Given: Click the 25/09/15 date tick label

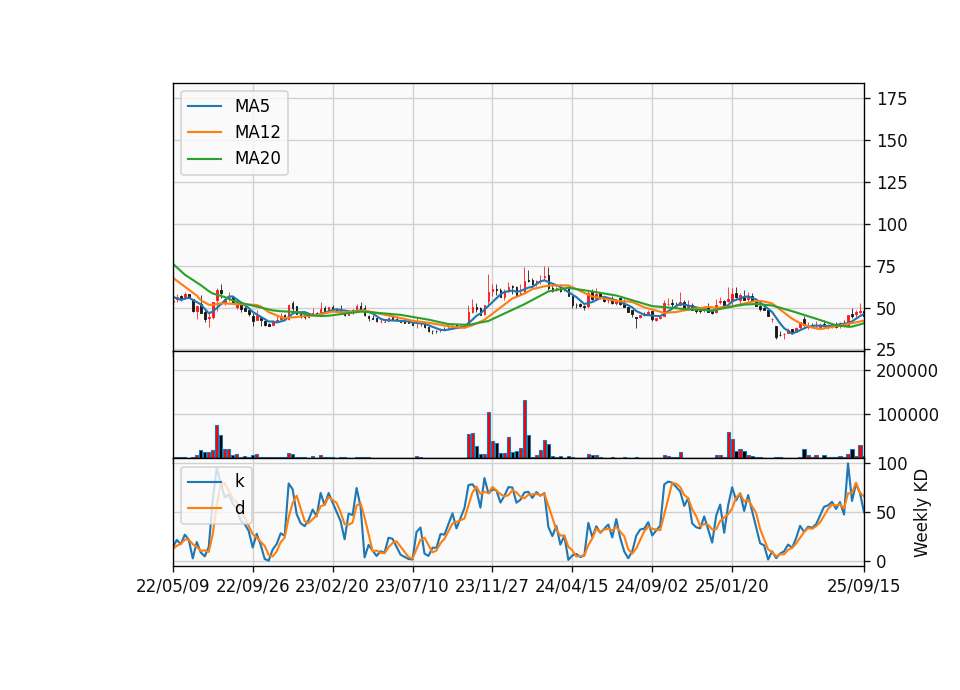Looking at the screenshot, I should [x=864, y=586].
